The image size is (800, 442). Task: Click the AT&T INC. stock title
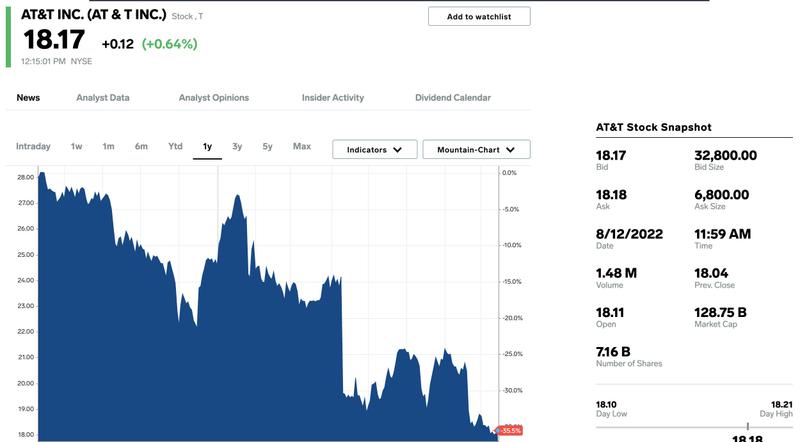93,14
